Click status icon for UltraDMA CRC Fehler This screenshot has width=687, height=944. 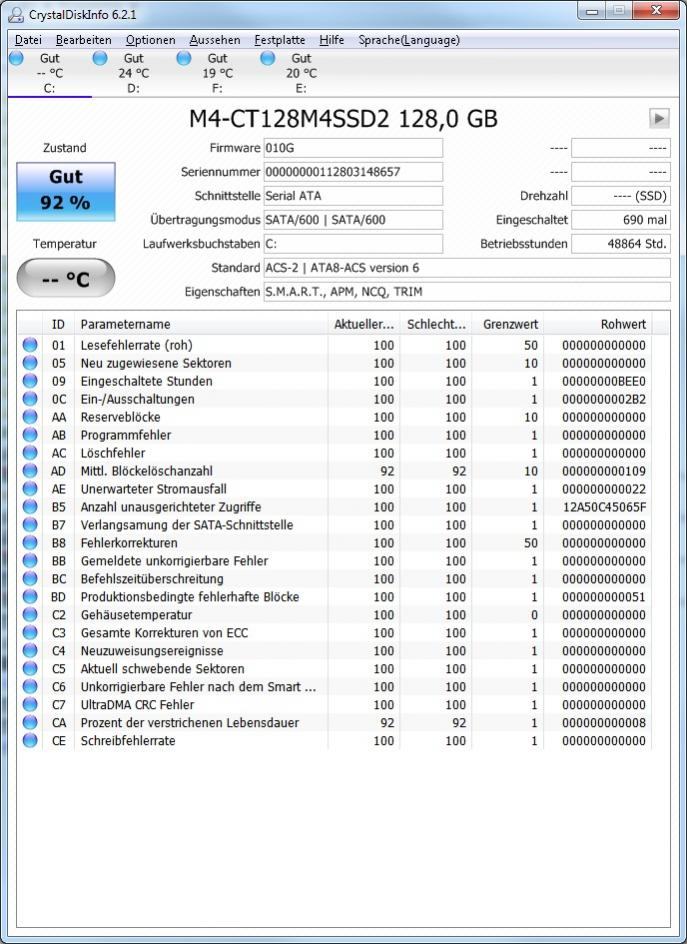[x=30, y=704]
